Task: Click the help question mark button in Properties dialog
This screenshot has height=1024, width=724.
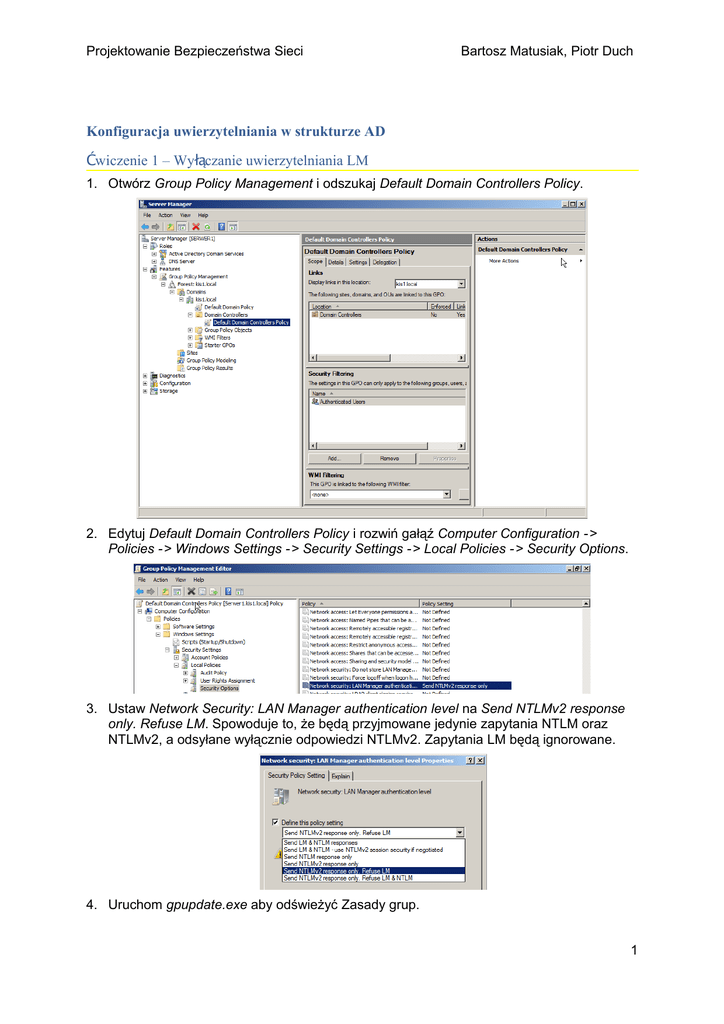Action: click(470, 760)
